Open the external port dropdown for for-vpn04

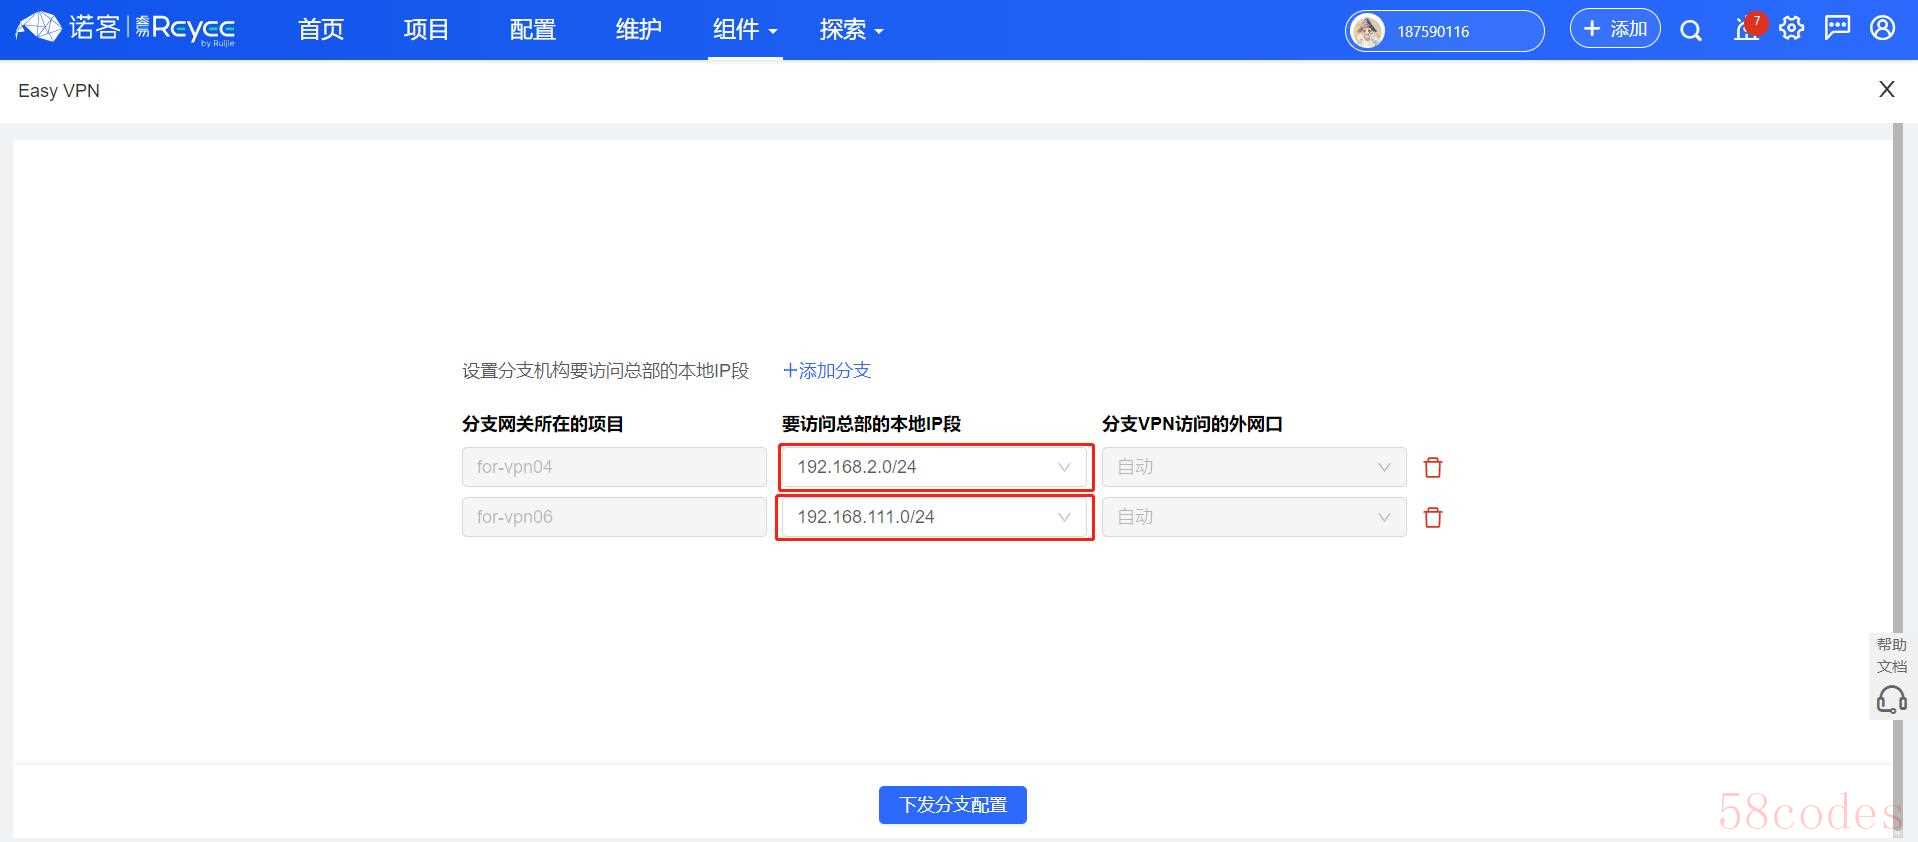[x=1253, y=467]
